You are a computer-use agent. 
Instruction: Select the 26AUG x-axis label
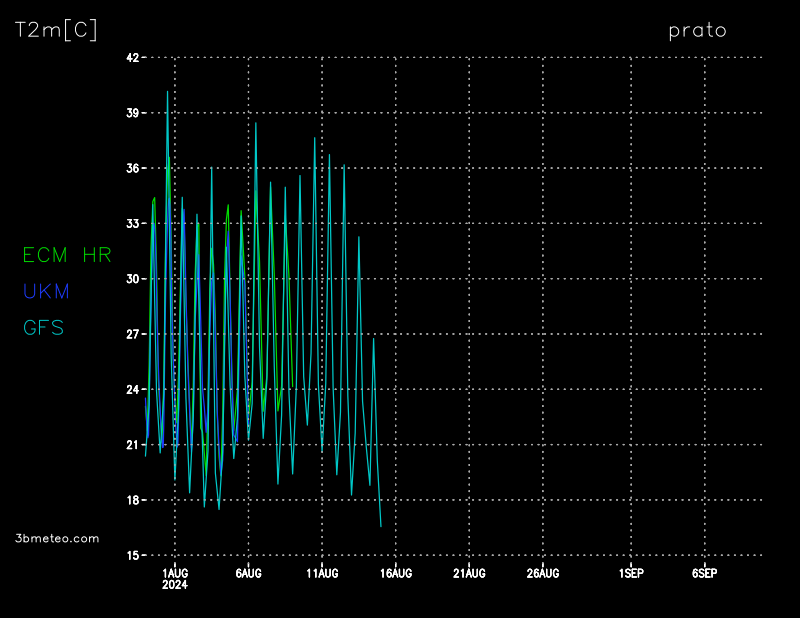[543, 573]
